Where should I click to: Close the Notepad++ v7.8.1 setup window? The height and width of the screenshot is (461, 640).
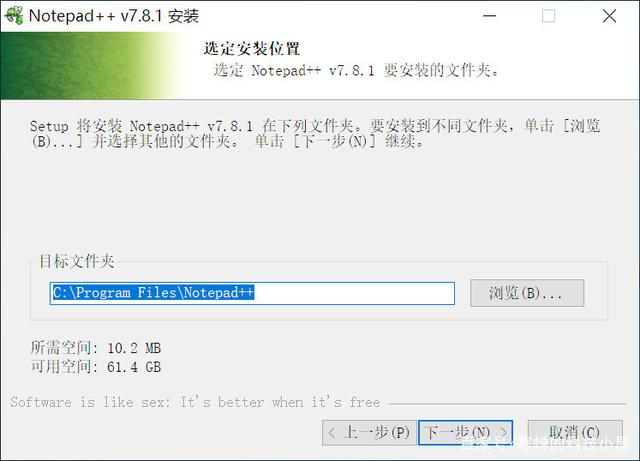tap(609, 16)
